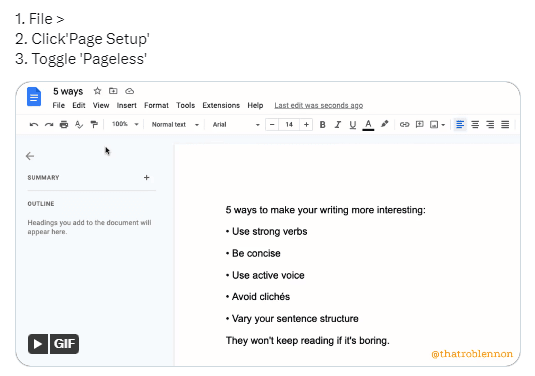Screen dimensions: 535x376
Task: Click the '5 ways' document title
Action: click(x=68, y=91)
